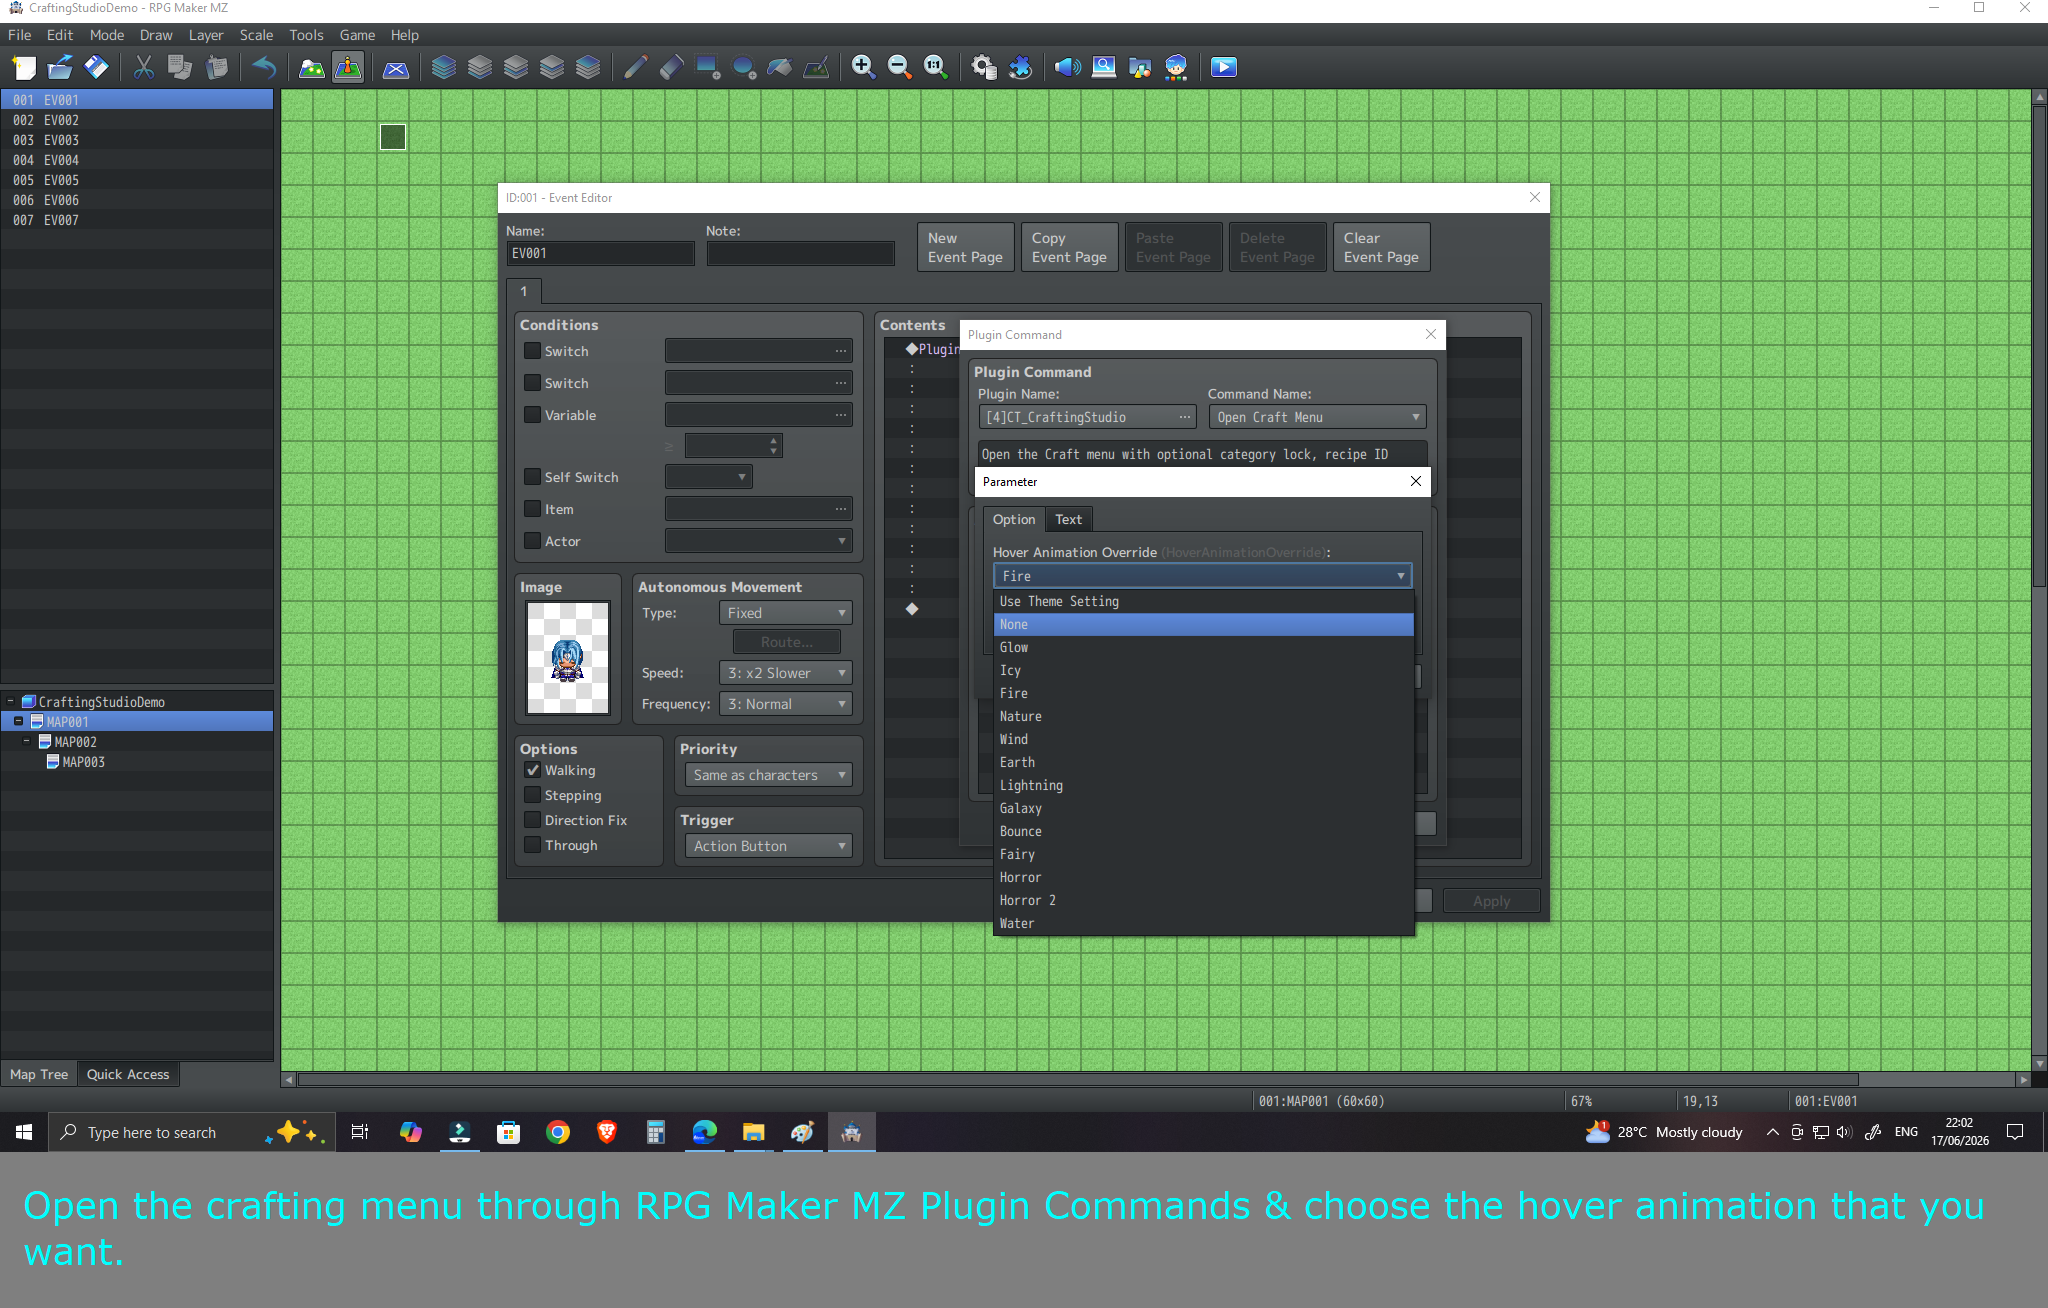This screenshot has width=2048, height=1308.
Task: Switch to the Quick Access tab
Action: point(128,1074)
